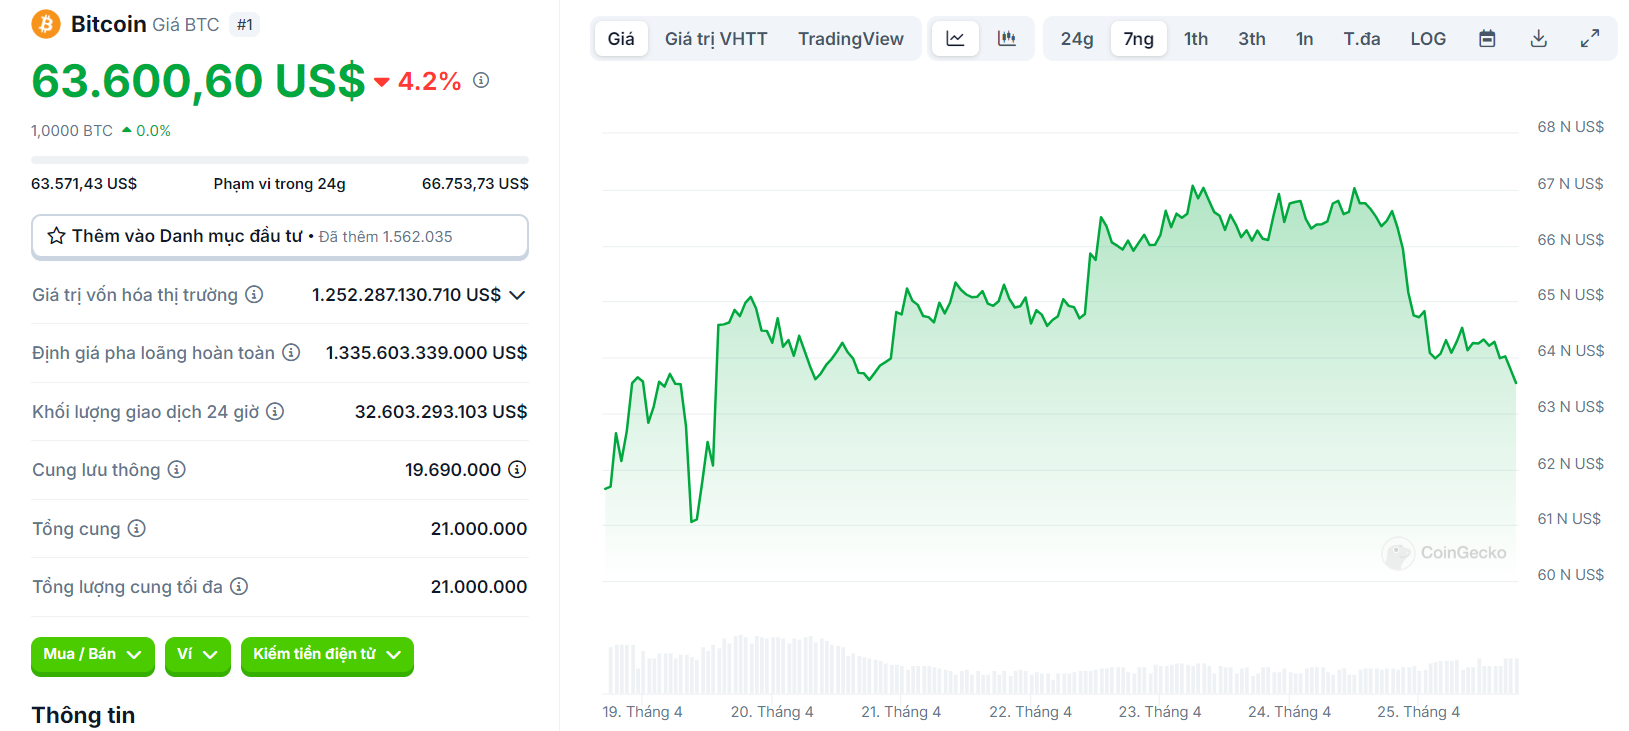Set chart range to 1n
Image resolution: width=1629 pixels, height=731 pixels.
pos(1305,39)
